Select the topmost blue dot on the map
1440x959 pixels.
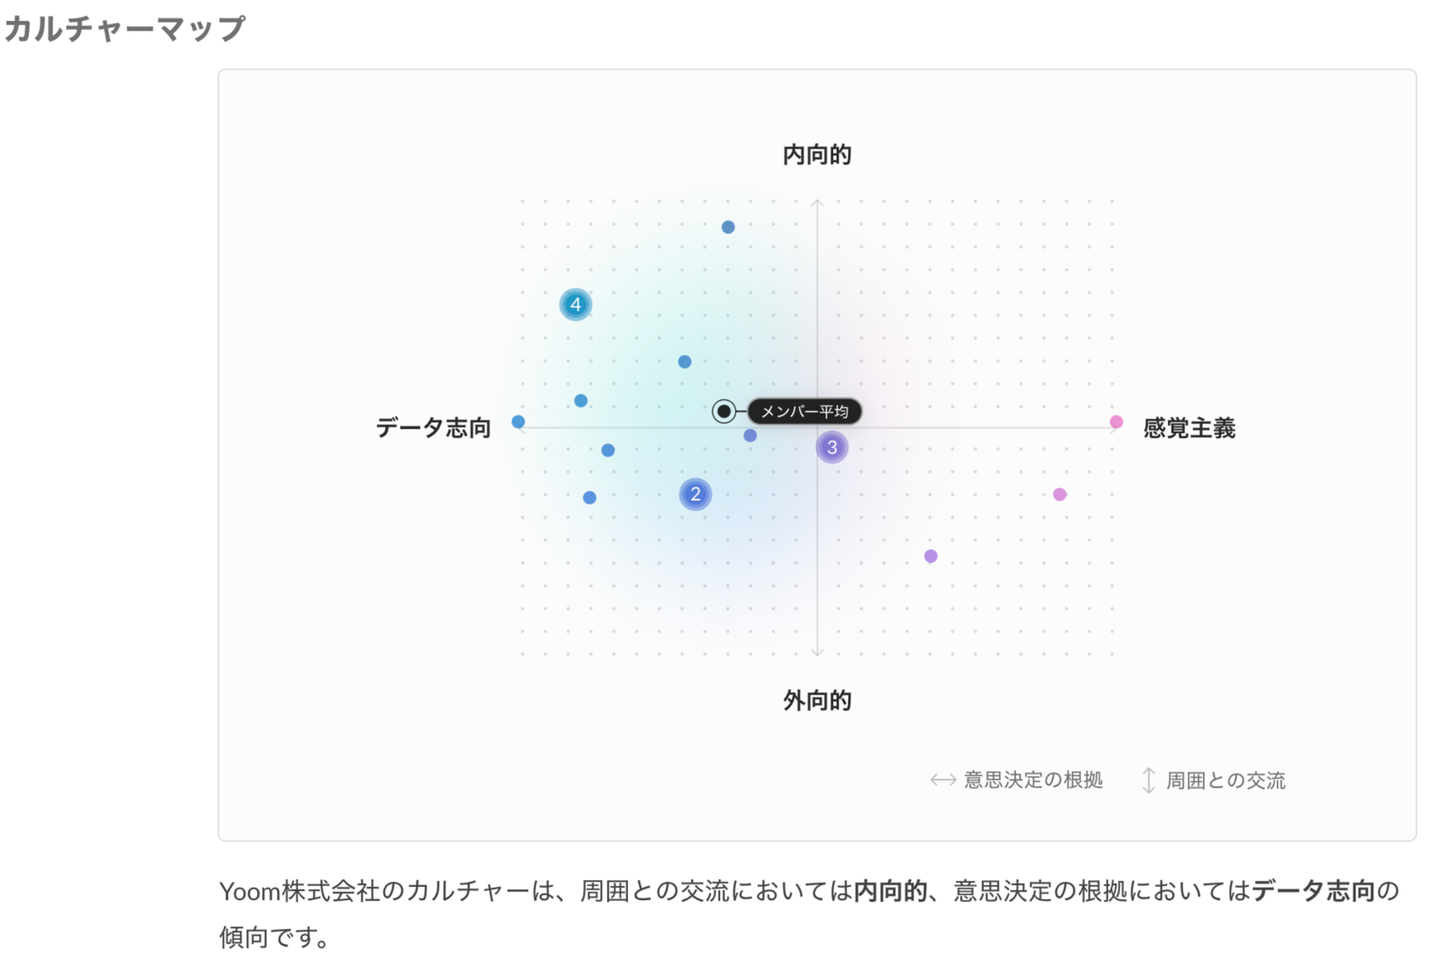point(728,227)
